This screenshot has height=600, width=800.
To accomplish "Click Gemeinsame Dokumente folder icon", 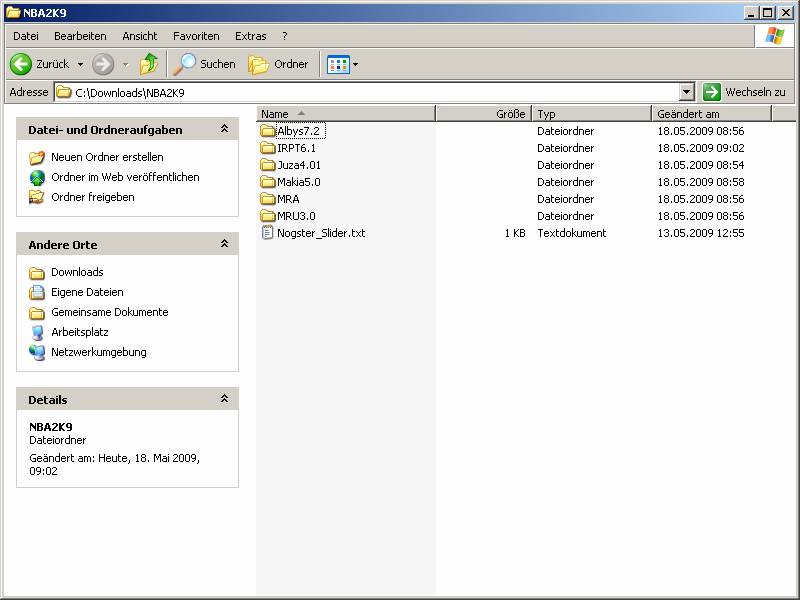I will coord(37,313).
